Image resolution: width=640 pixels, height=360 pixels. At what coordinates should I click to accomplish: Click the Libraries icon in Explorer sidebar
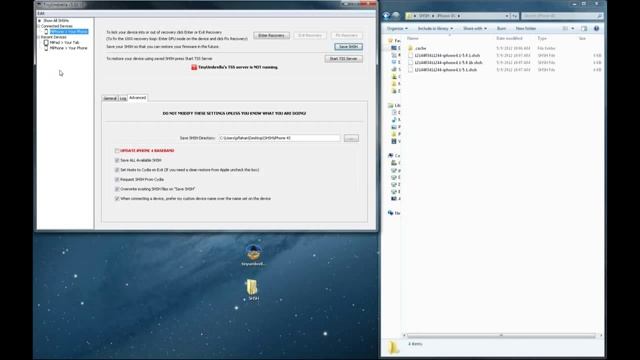(x=390, y=105)
